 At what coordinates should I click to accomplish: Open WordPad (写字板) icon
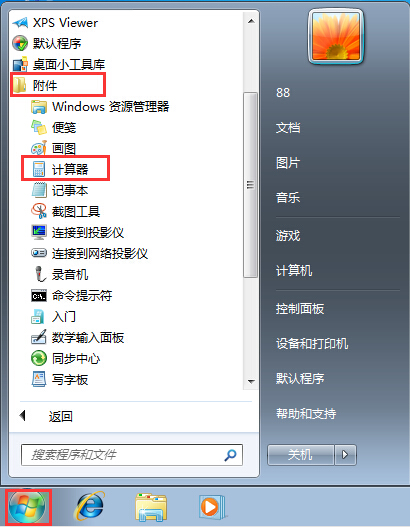[39, 379]
